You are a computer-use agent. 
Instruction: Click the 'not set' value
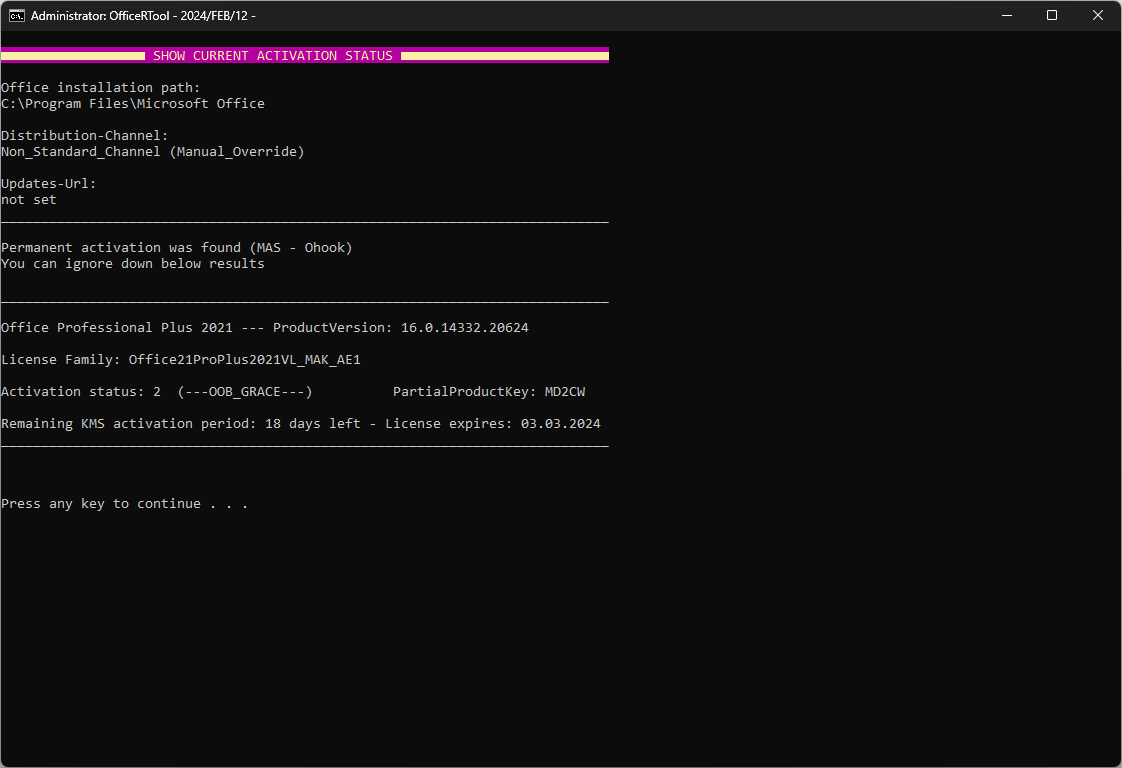point(29,200)
